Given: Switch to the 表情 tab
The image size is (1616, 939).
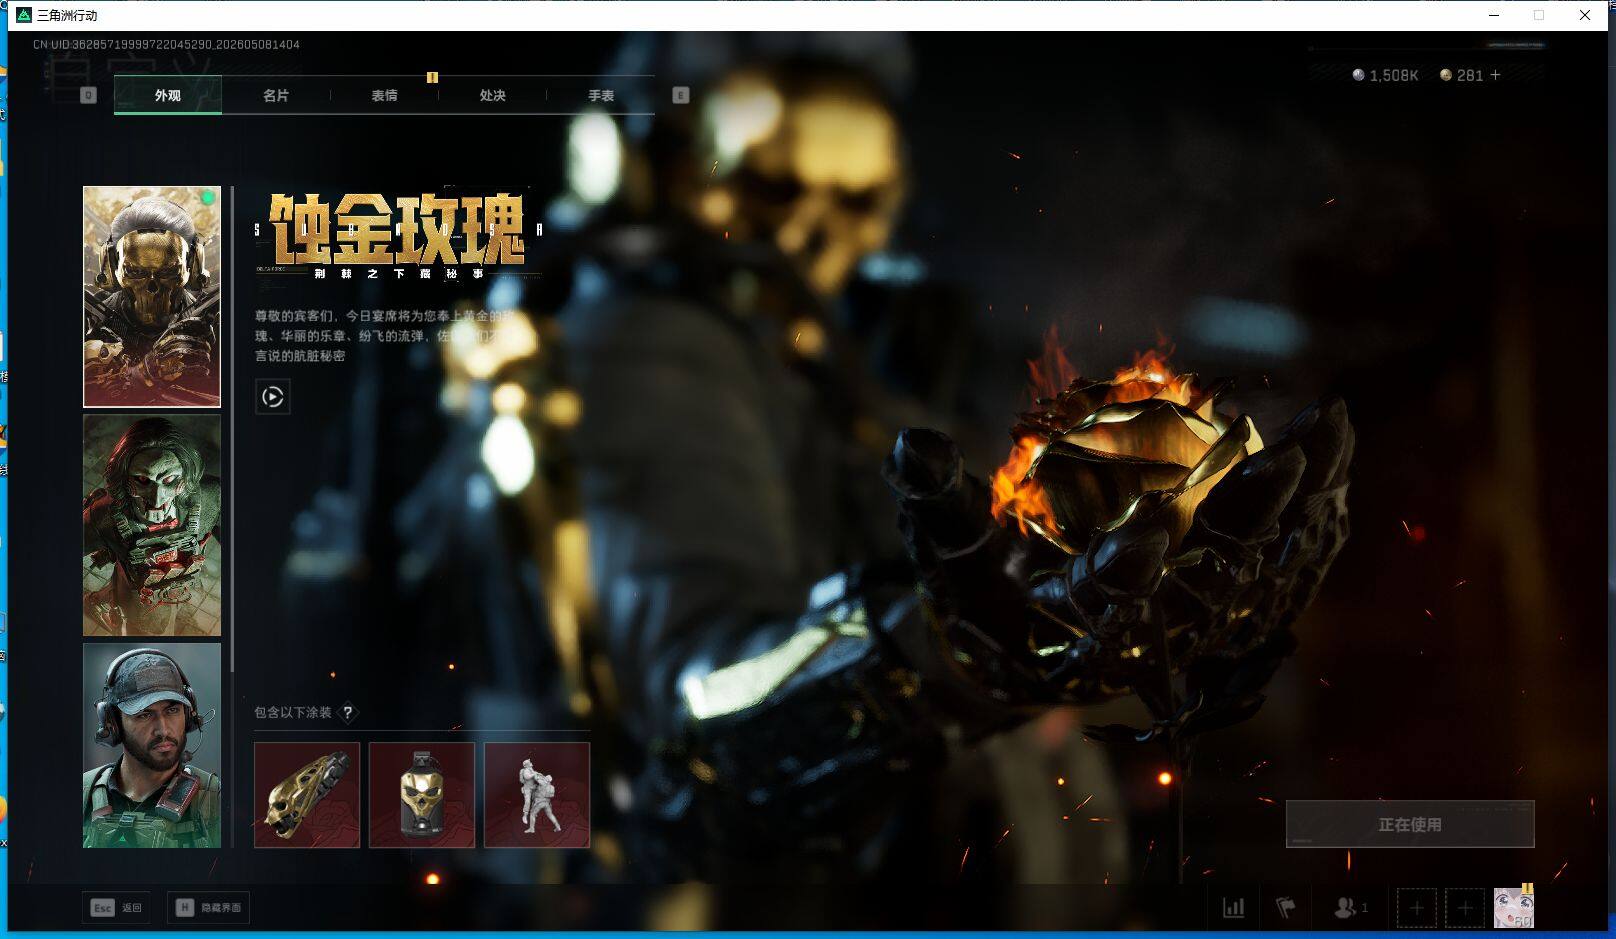Looking at the screenshot, I should [x=384, y=95].
